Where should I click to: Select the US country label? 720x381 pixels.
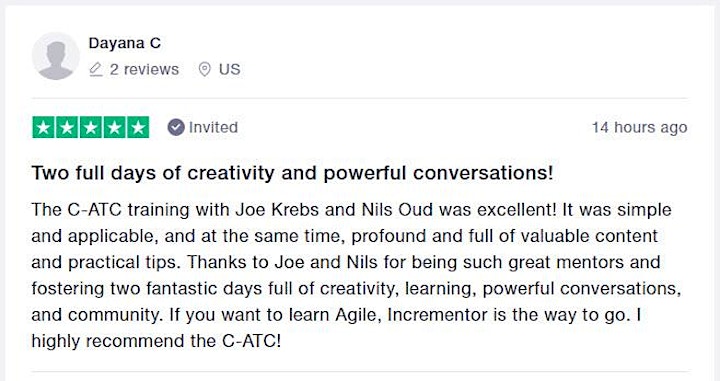coord(229,69)
